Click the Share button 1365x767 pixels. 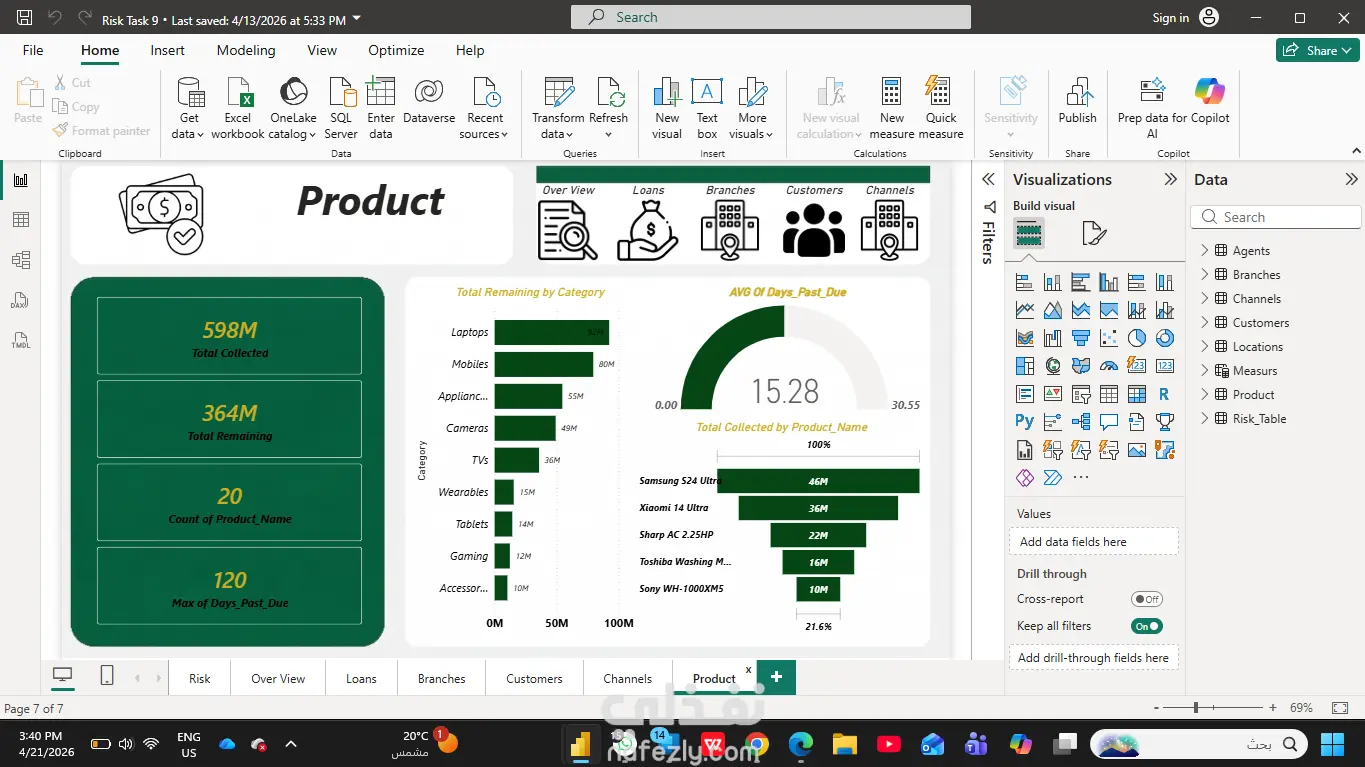pos(1317,50)
